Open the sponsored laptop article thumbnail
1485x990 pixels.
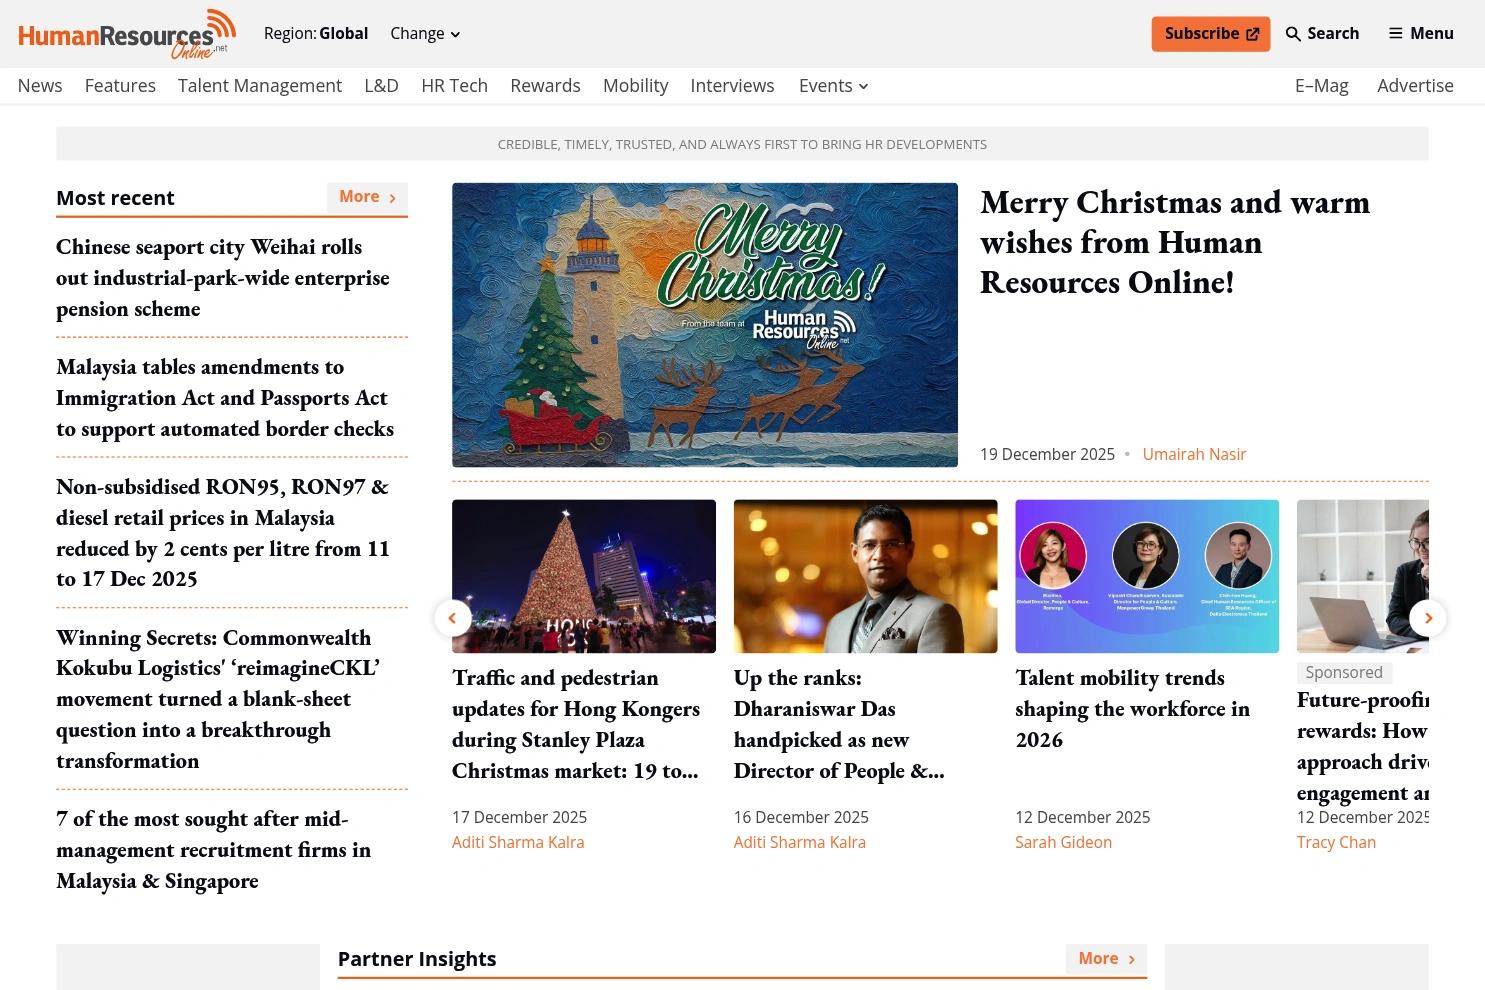[1363, 576]
